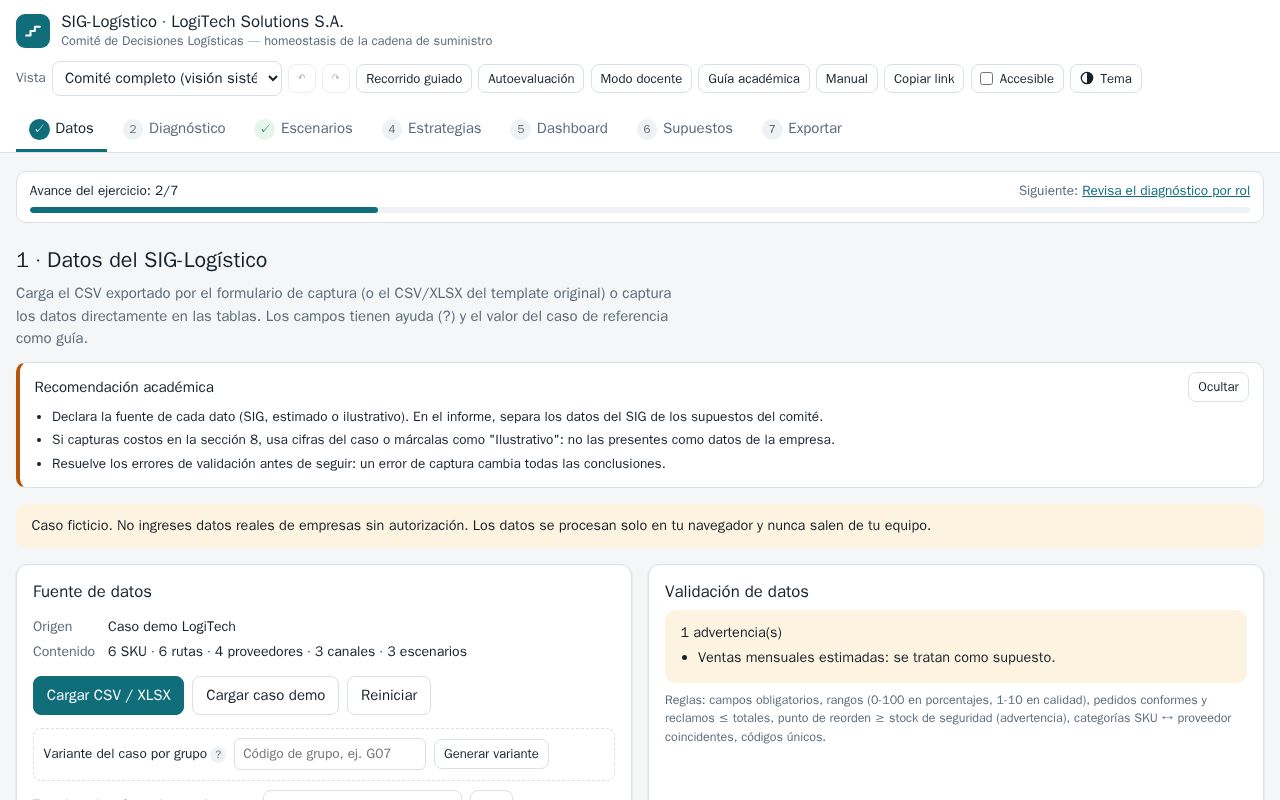Click Generar variante button
This screenshot has height=800, width=1280.
[x=491, y=754]
